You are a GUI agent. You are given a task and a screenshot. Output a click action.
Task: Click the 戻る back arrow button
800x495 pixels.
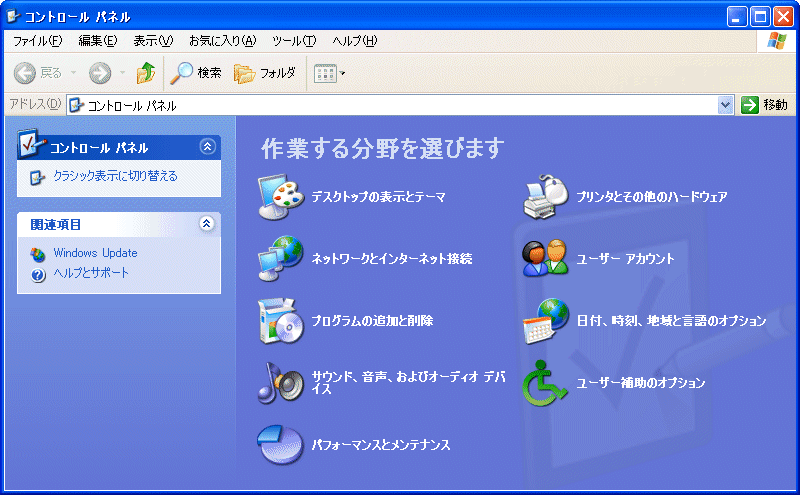point(37,73)
